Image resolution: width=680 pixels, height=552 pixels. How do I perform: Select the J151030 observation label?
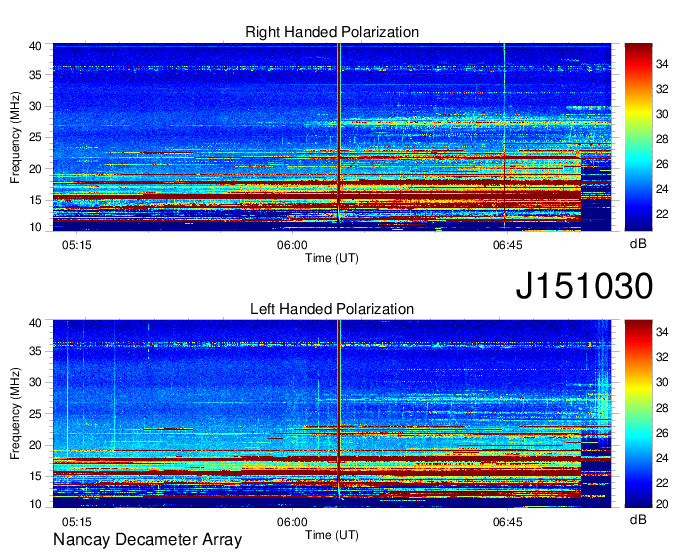click(x=584, y=286)
